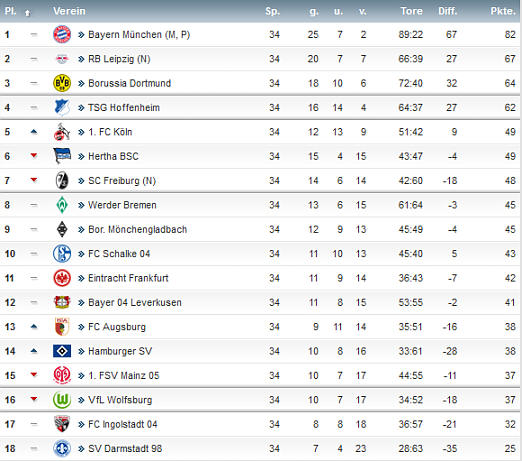Click the Werder Bremen green diamond logo
This screenshot has width=522, height=461.
point(62,205)
